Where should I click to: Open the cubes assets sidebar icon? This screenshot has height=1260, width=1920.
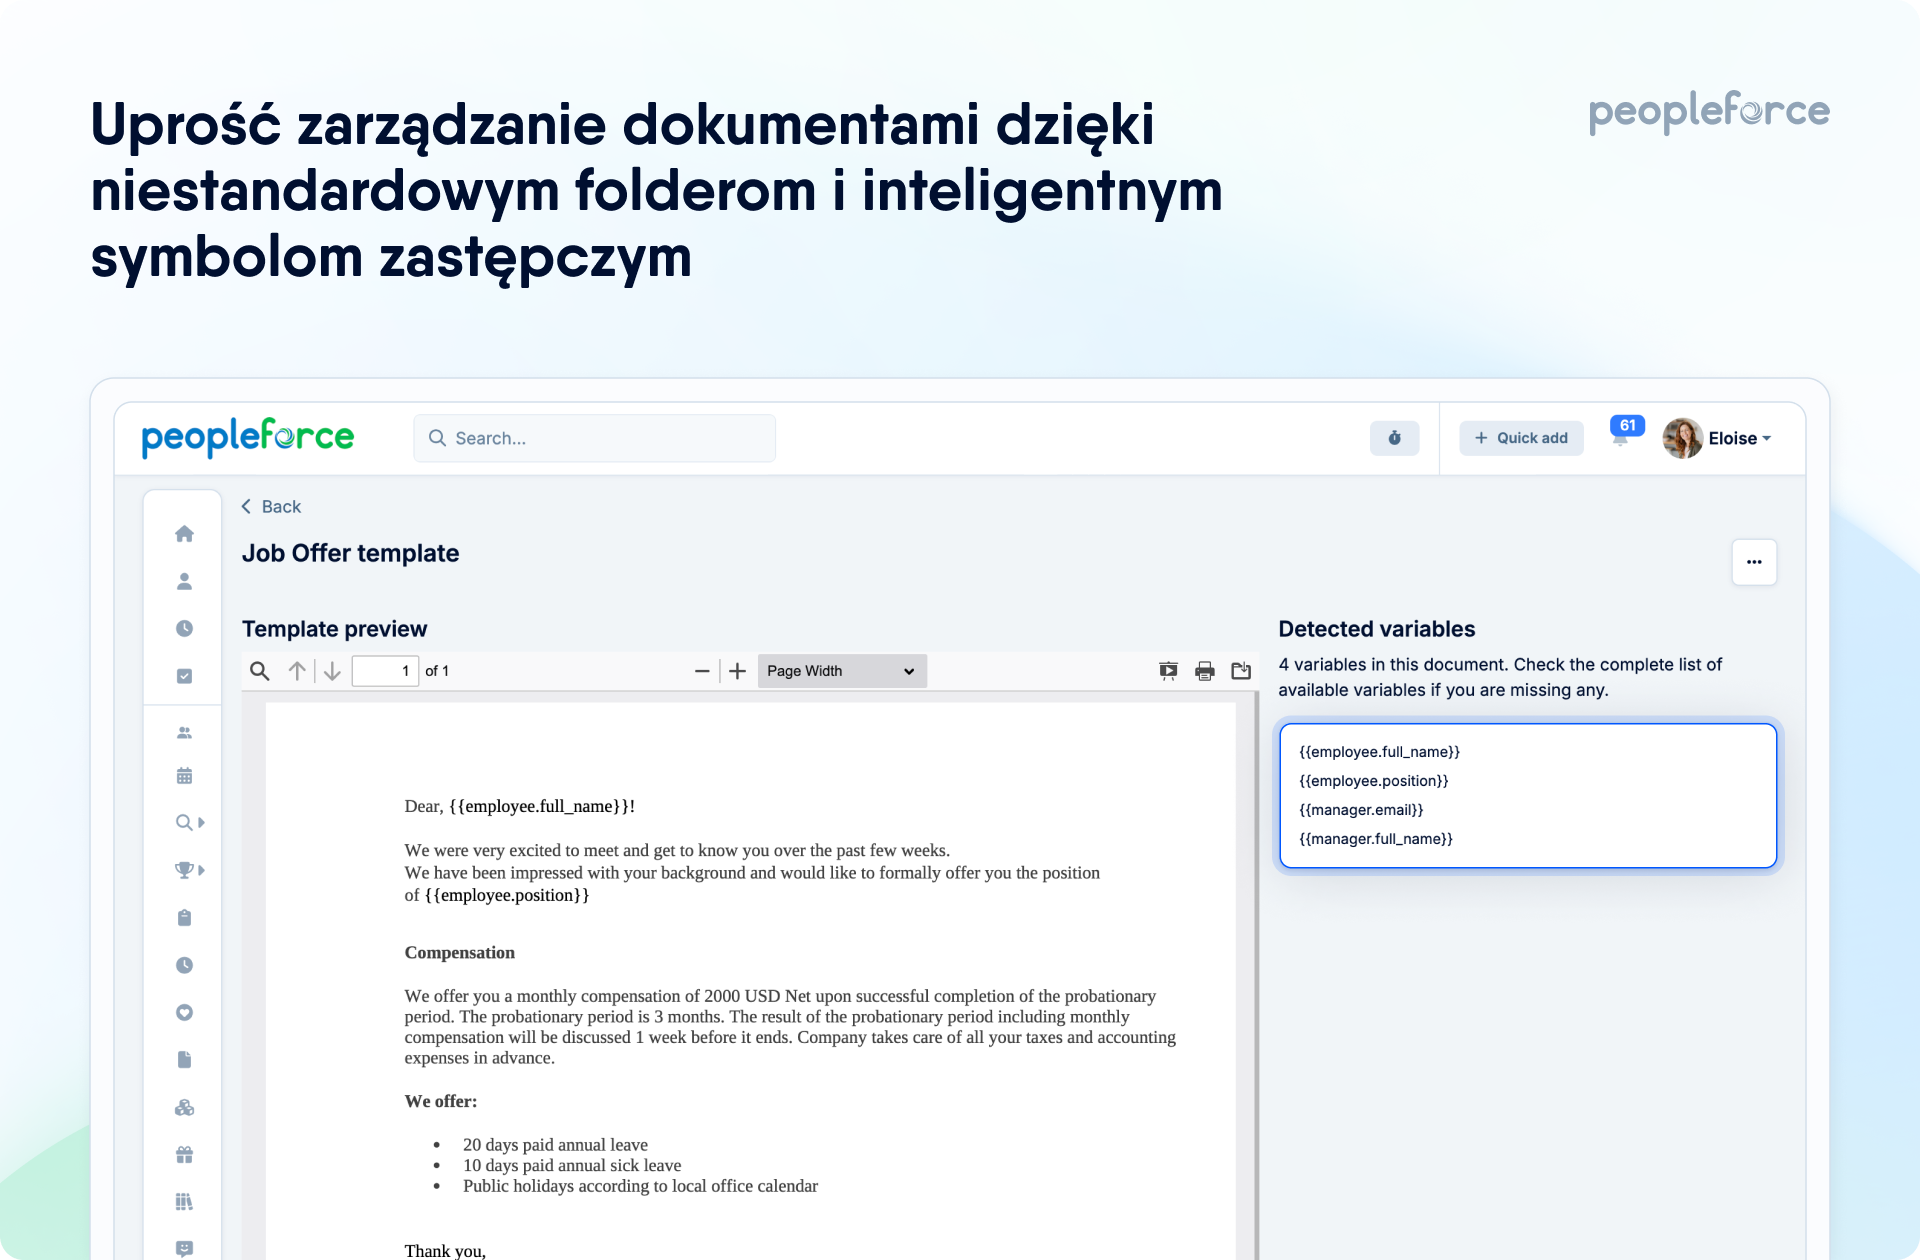point(184,1107)
